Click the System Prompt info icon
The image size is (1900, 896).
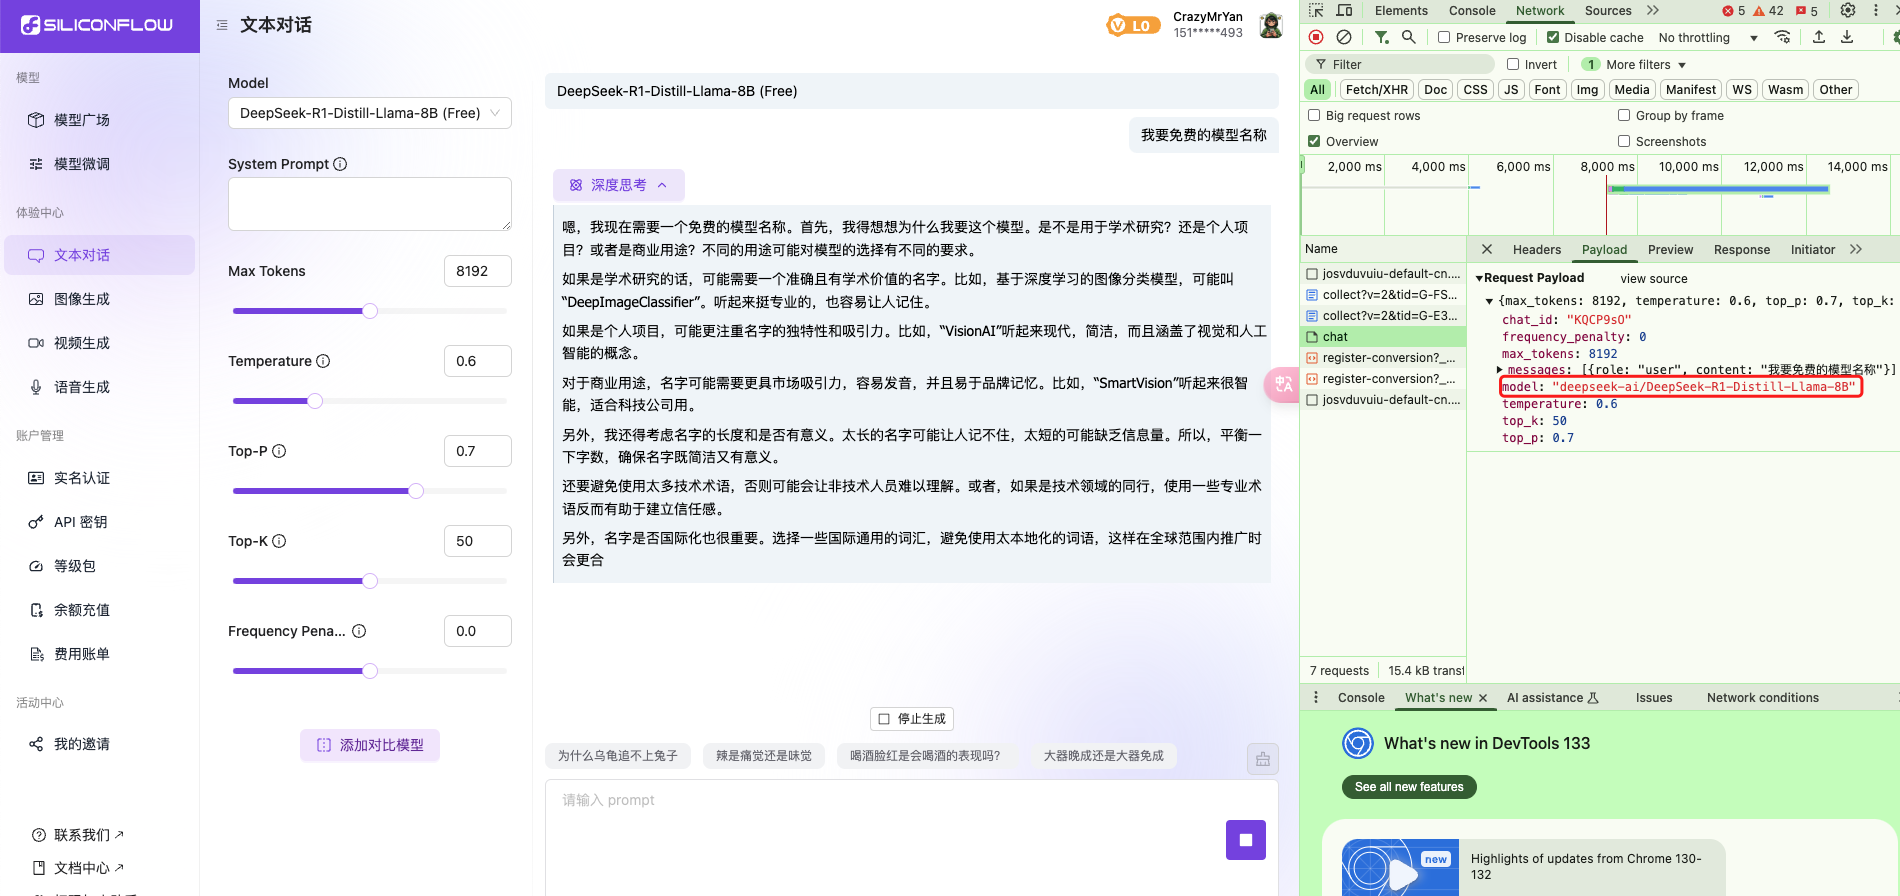click(x=340, y=164)
